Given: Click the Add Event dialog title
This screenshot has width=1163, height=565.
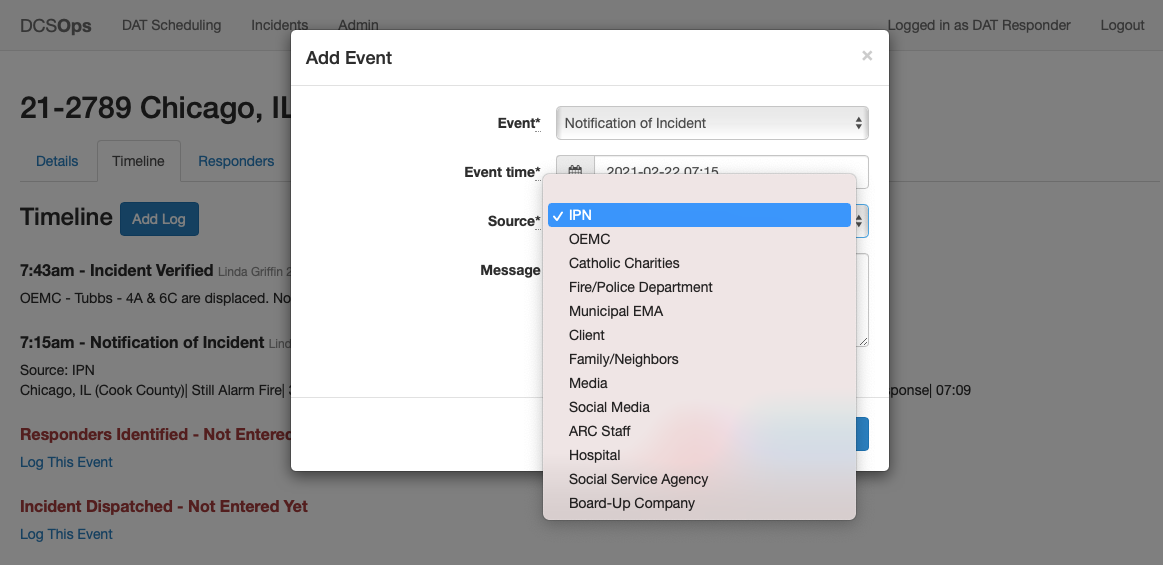Looking at the screenshot, I should point(349,58).
